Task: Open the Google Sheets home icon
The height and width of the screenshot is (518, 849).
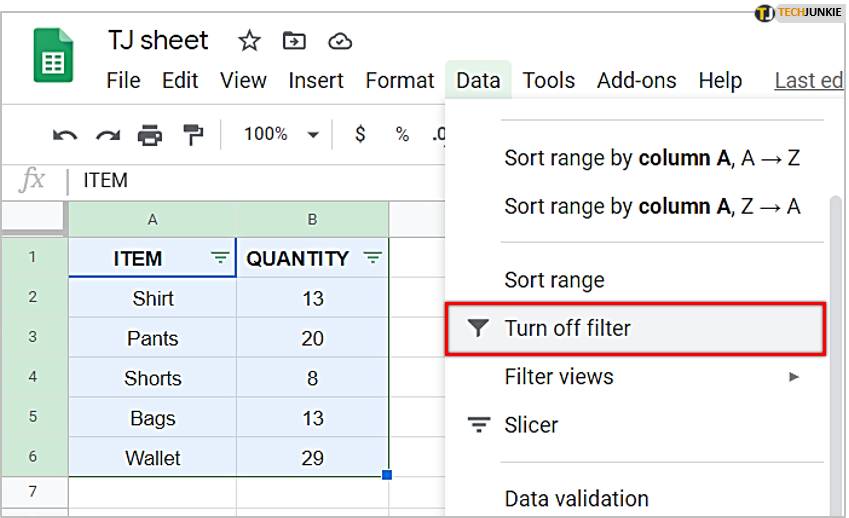Action: point(53,55)
